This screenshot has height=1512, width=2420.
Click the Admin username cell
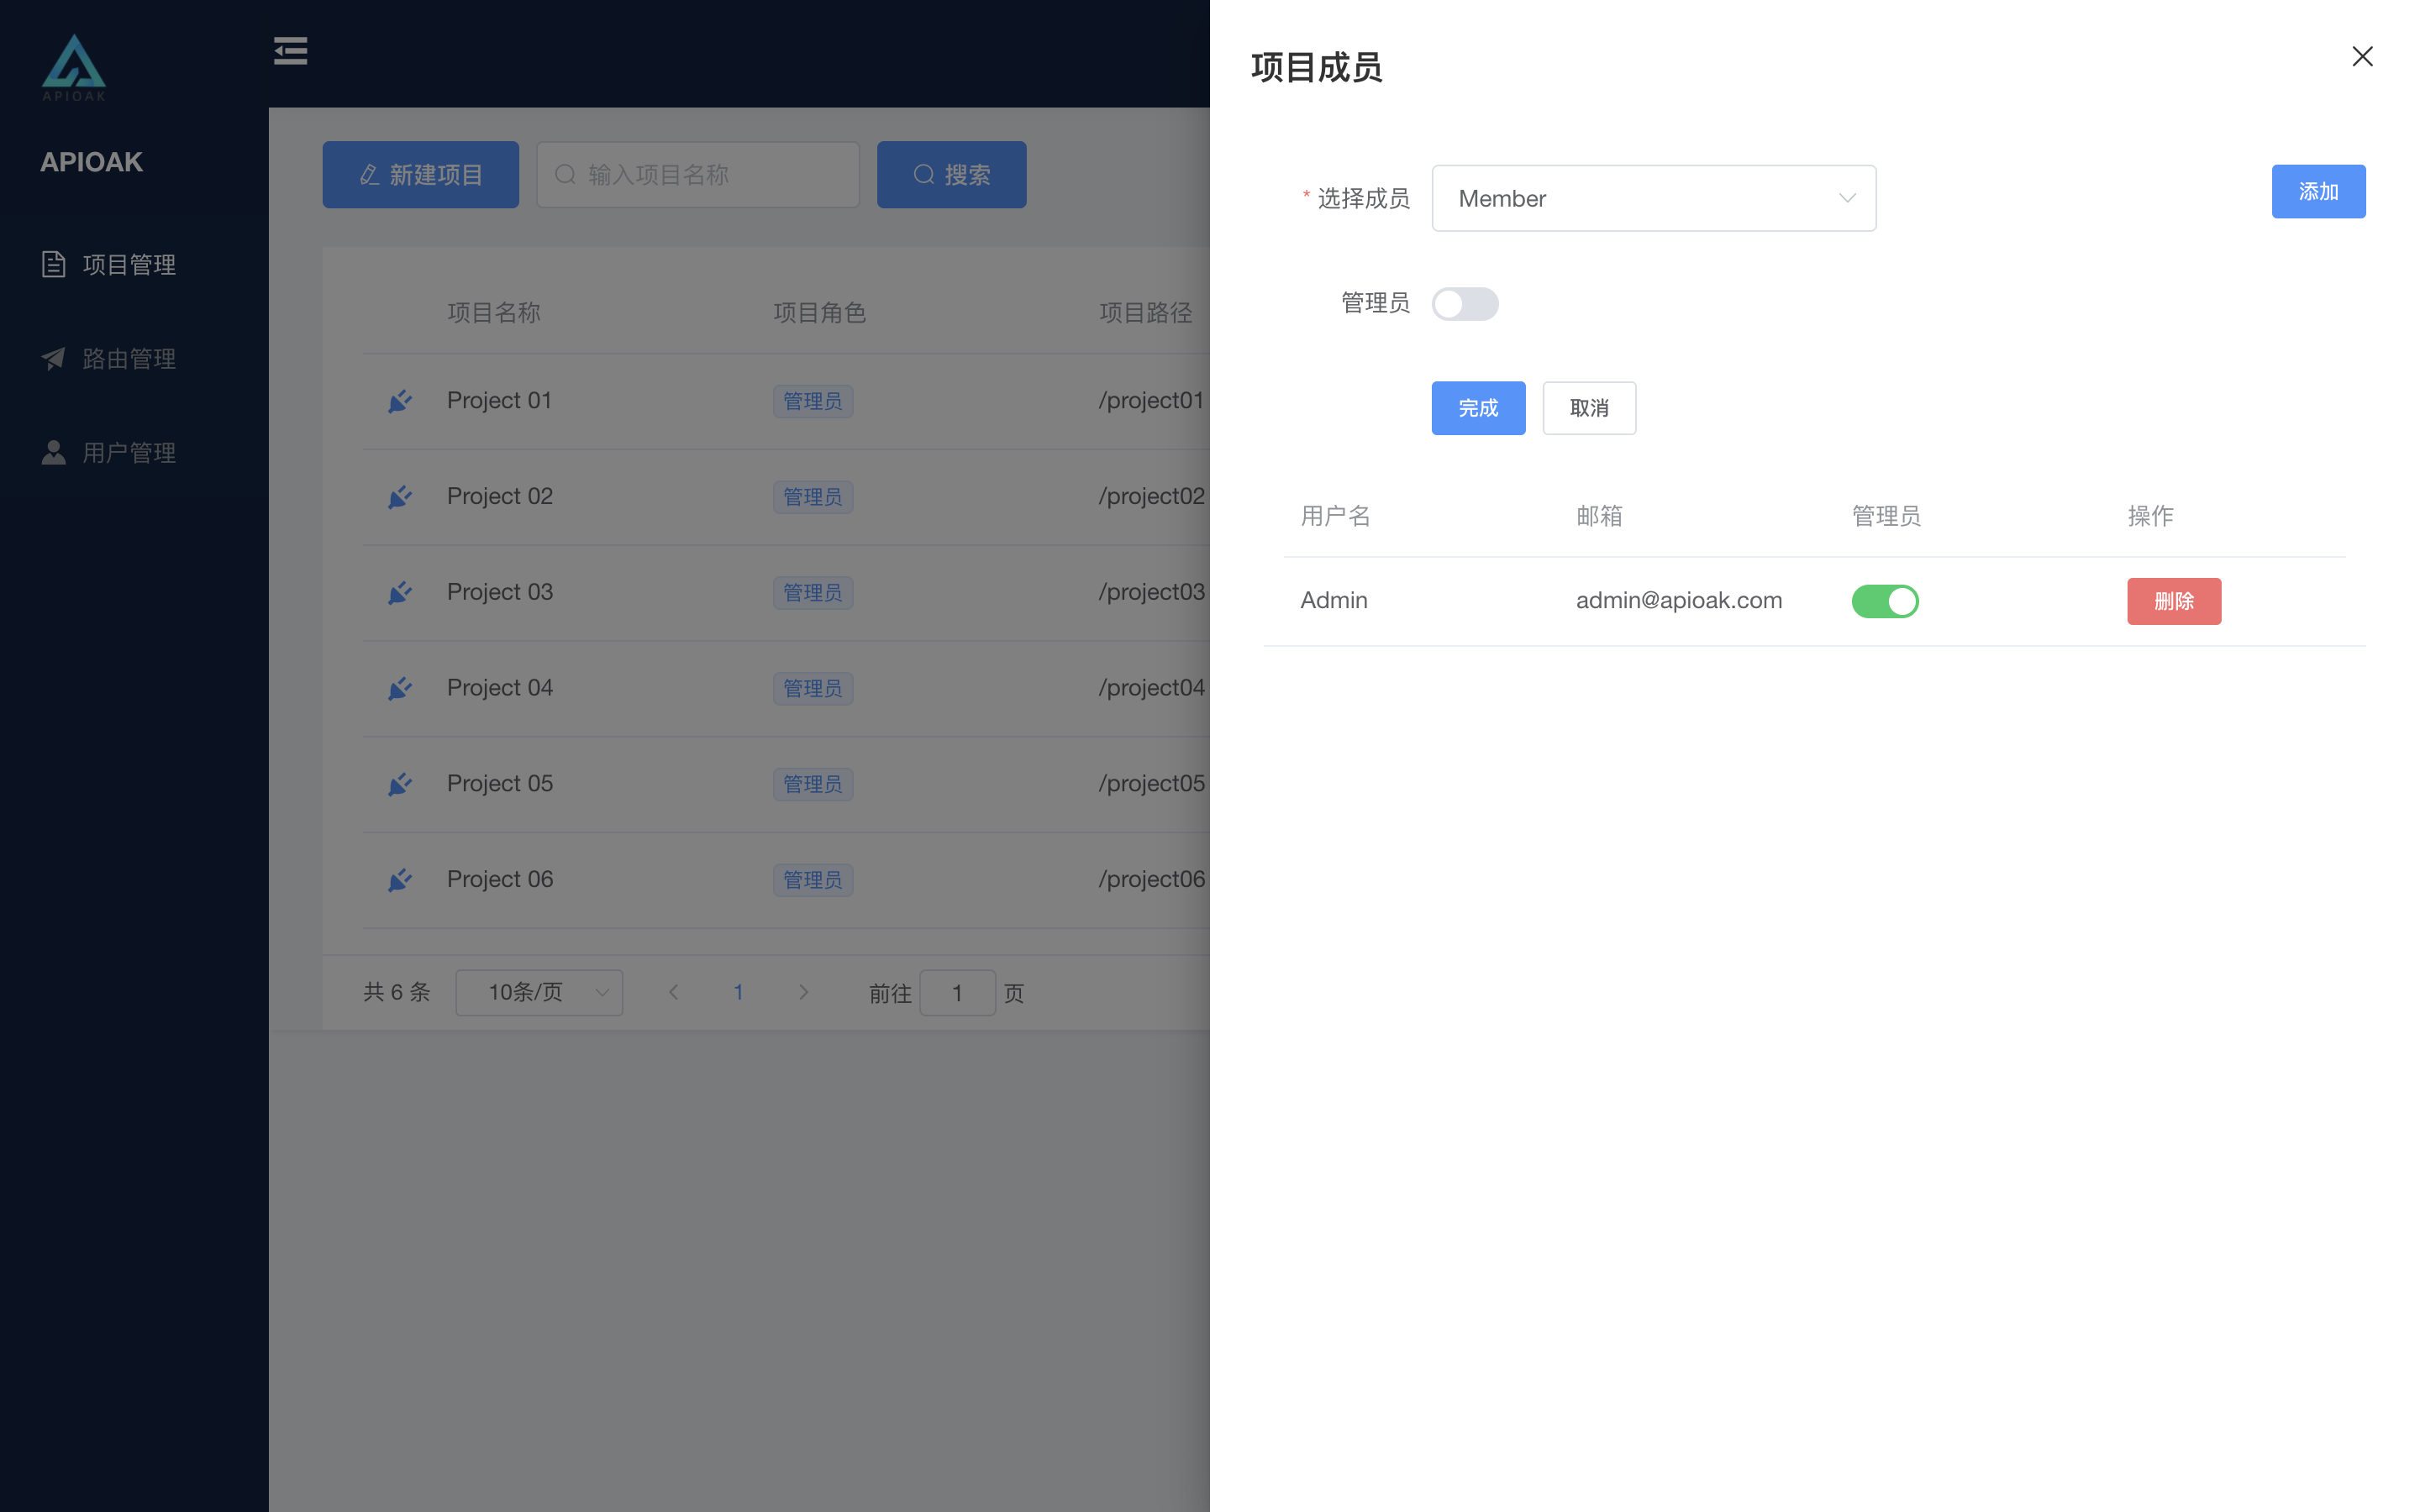point(1334,600)
